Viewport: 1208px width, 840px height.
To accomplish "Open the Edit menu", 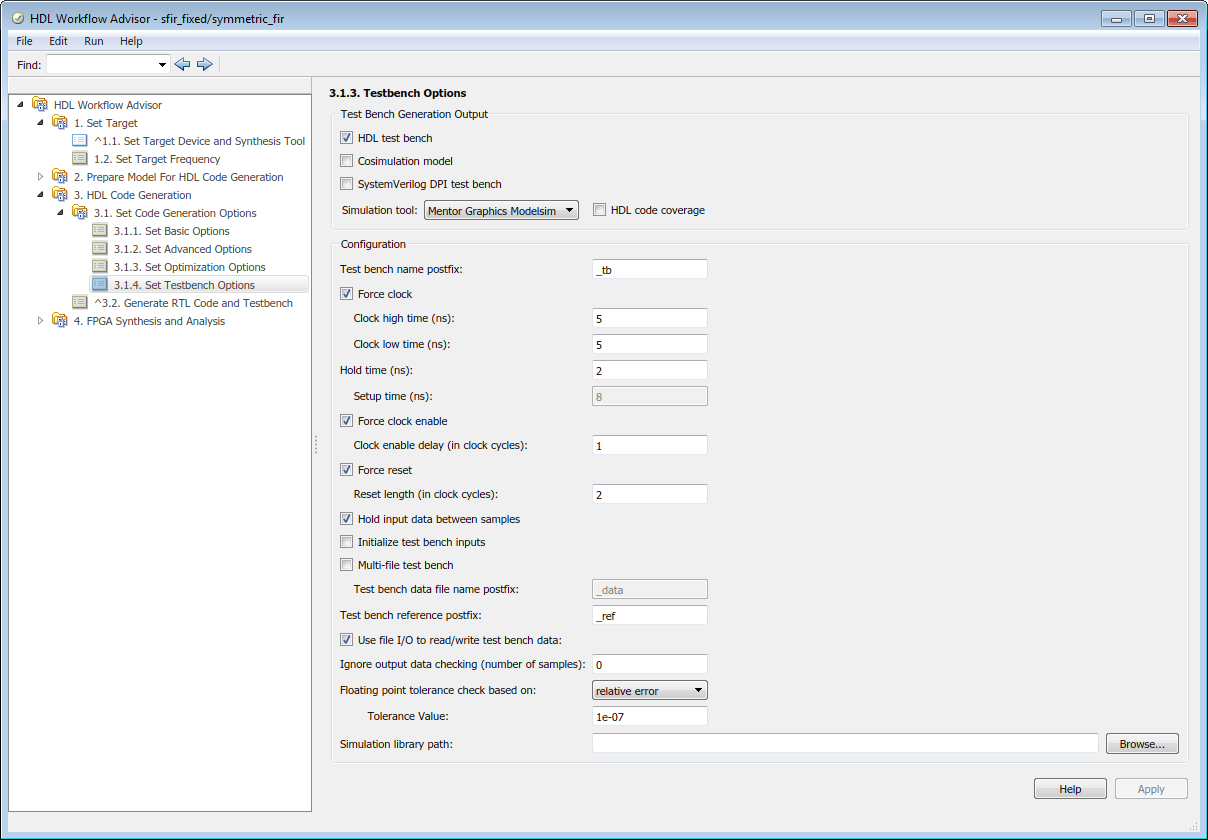I will [58, 41].
